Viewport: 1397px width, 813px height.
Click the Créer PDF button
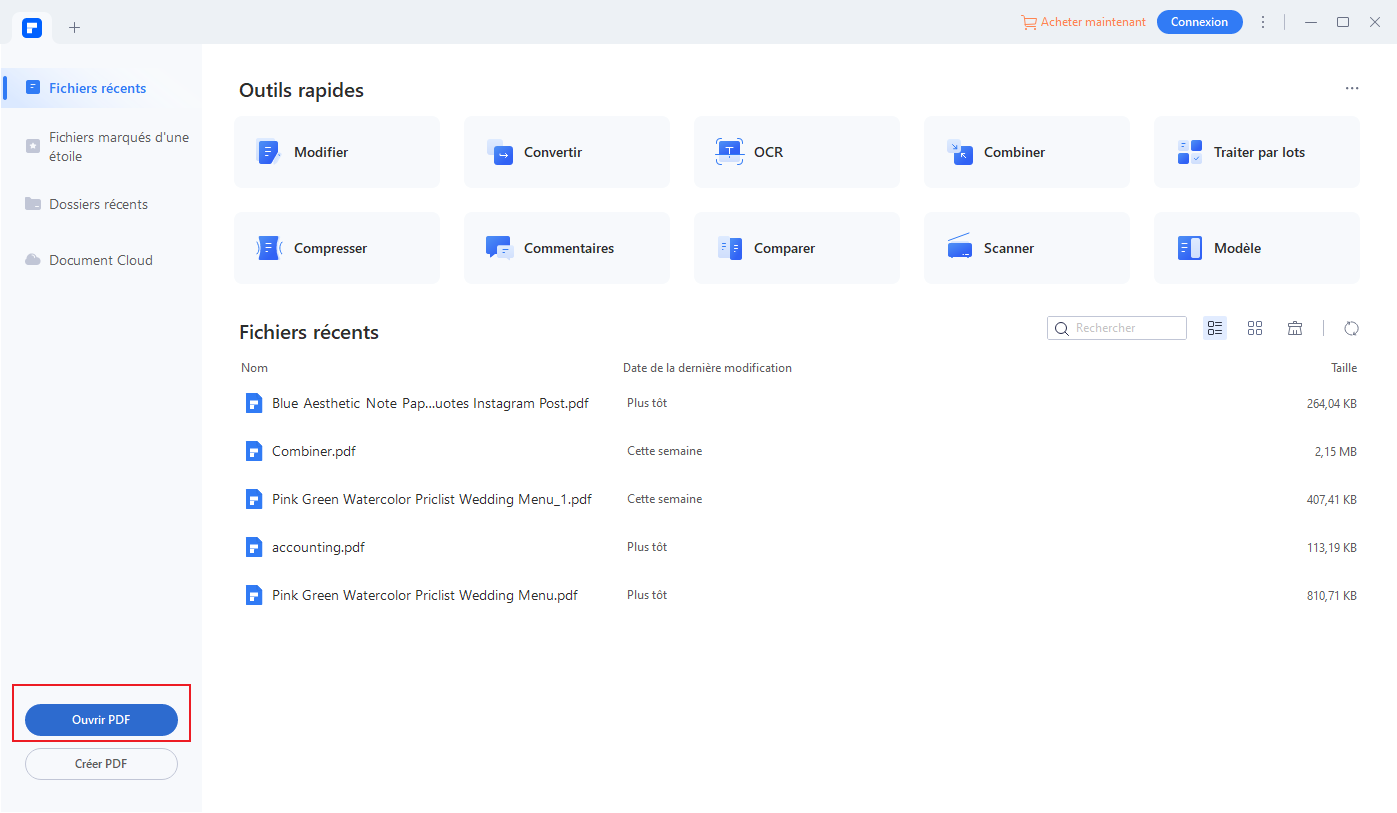[x=101, y=764]
